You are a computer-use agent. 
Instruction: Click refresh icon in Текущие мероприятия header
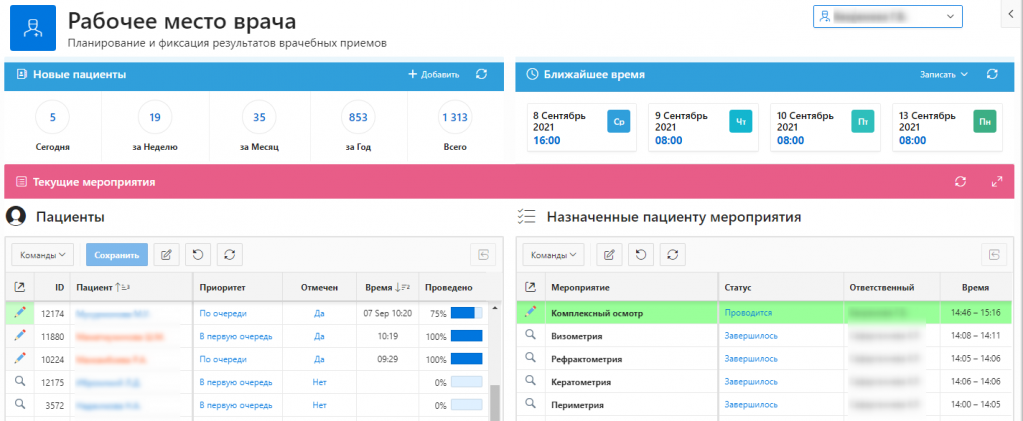point(960,182)
